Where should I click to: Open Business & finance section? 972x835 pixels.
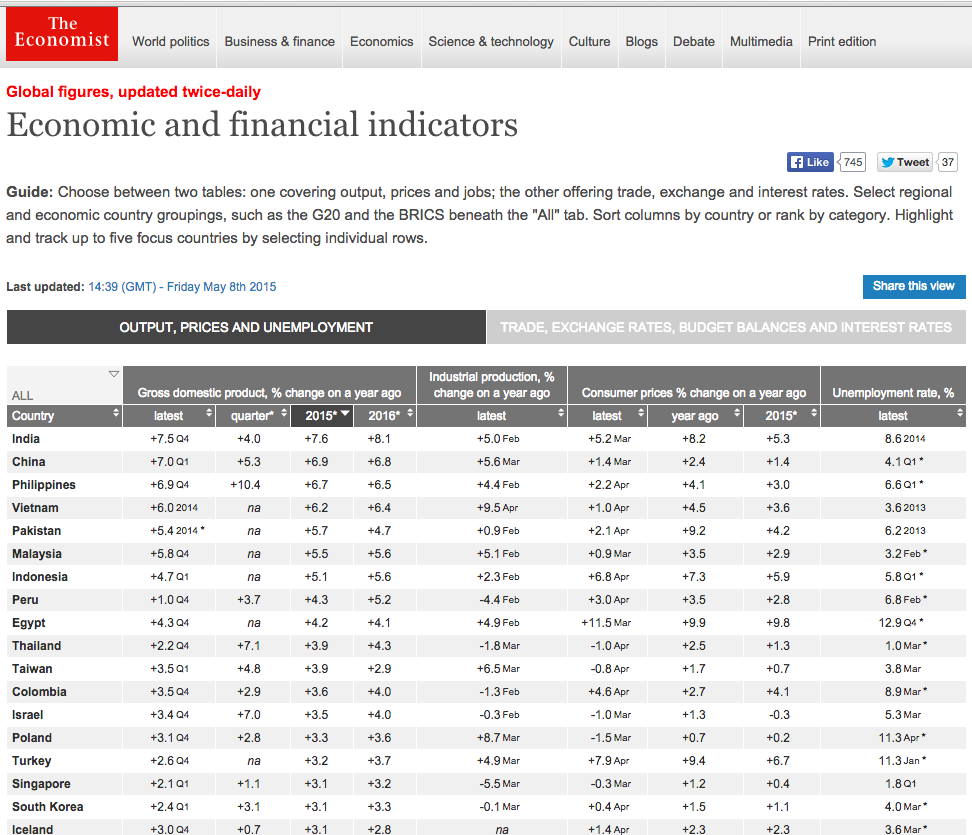point(280,42)
